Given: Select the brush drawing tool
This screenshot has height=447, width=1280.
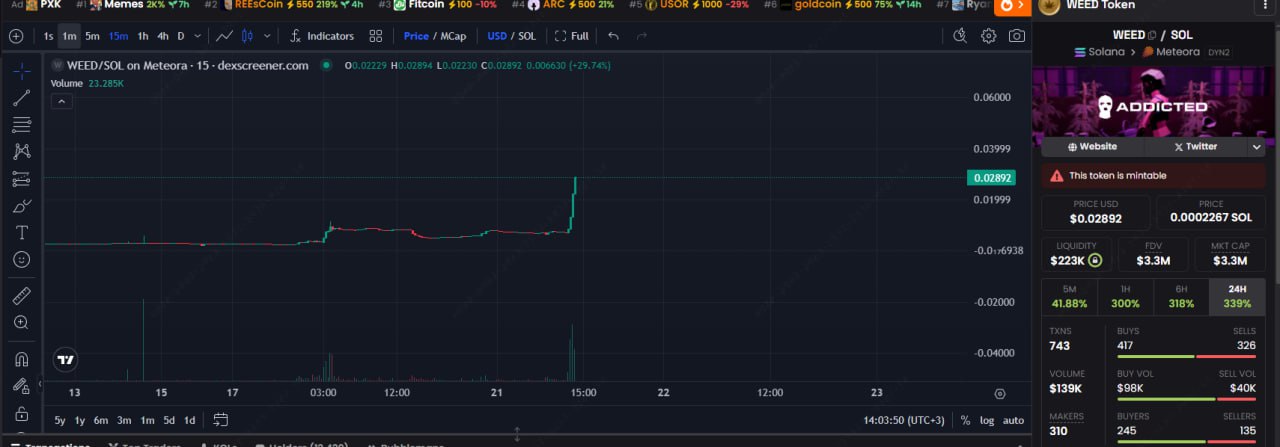Looking at the screenshot, I should pos(21,206).
